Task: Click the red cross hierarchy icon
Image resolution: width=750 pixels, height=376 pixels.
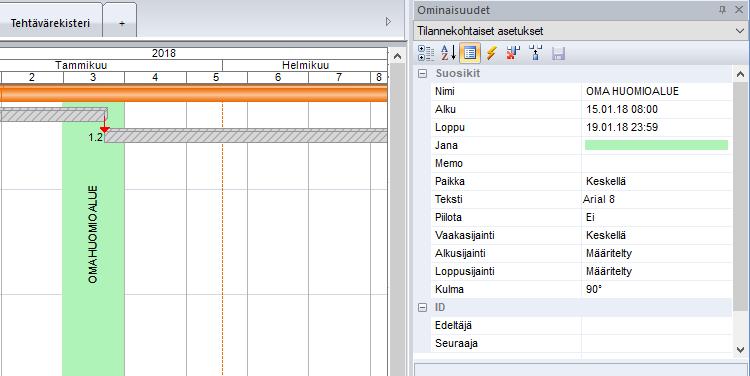Action: coord(513,53)
